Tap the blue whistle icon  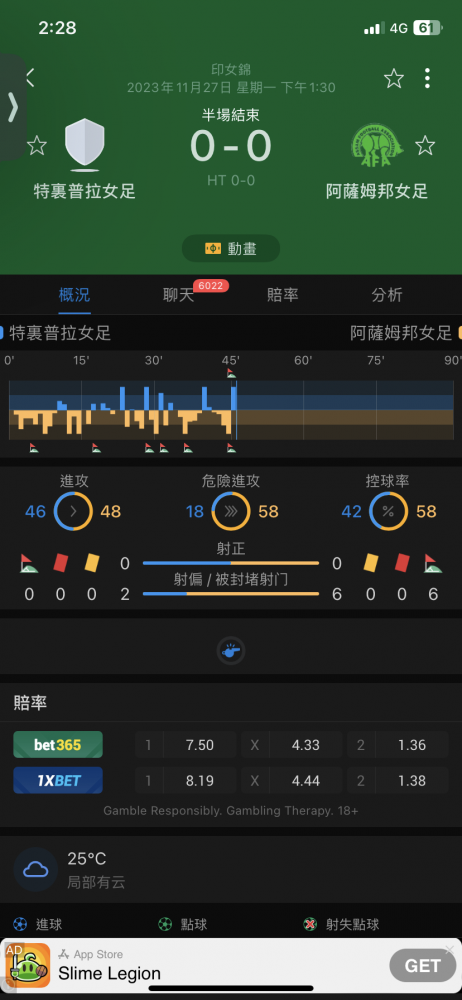tap(231, 651)
